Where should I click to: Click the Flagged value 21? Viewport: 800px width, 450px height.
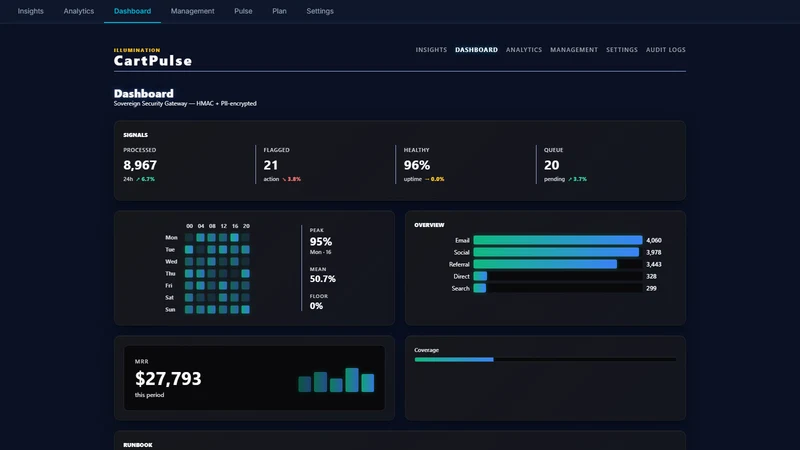(x=270, y=165)
